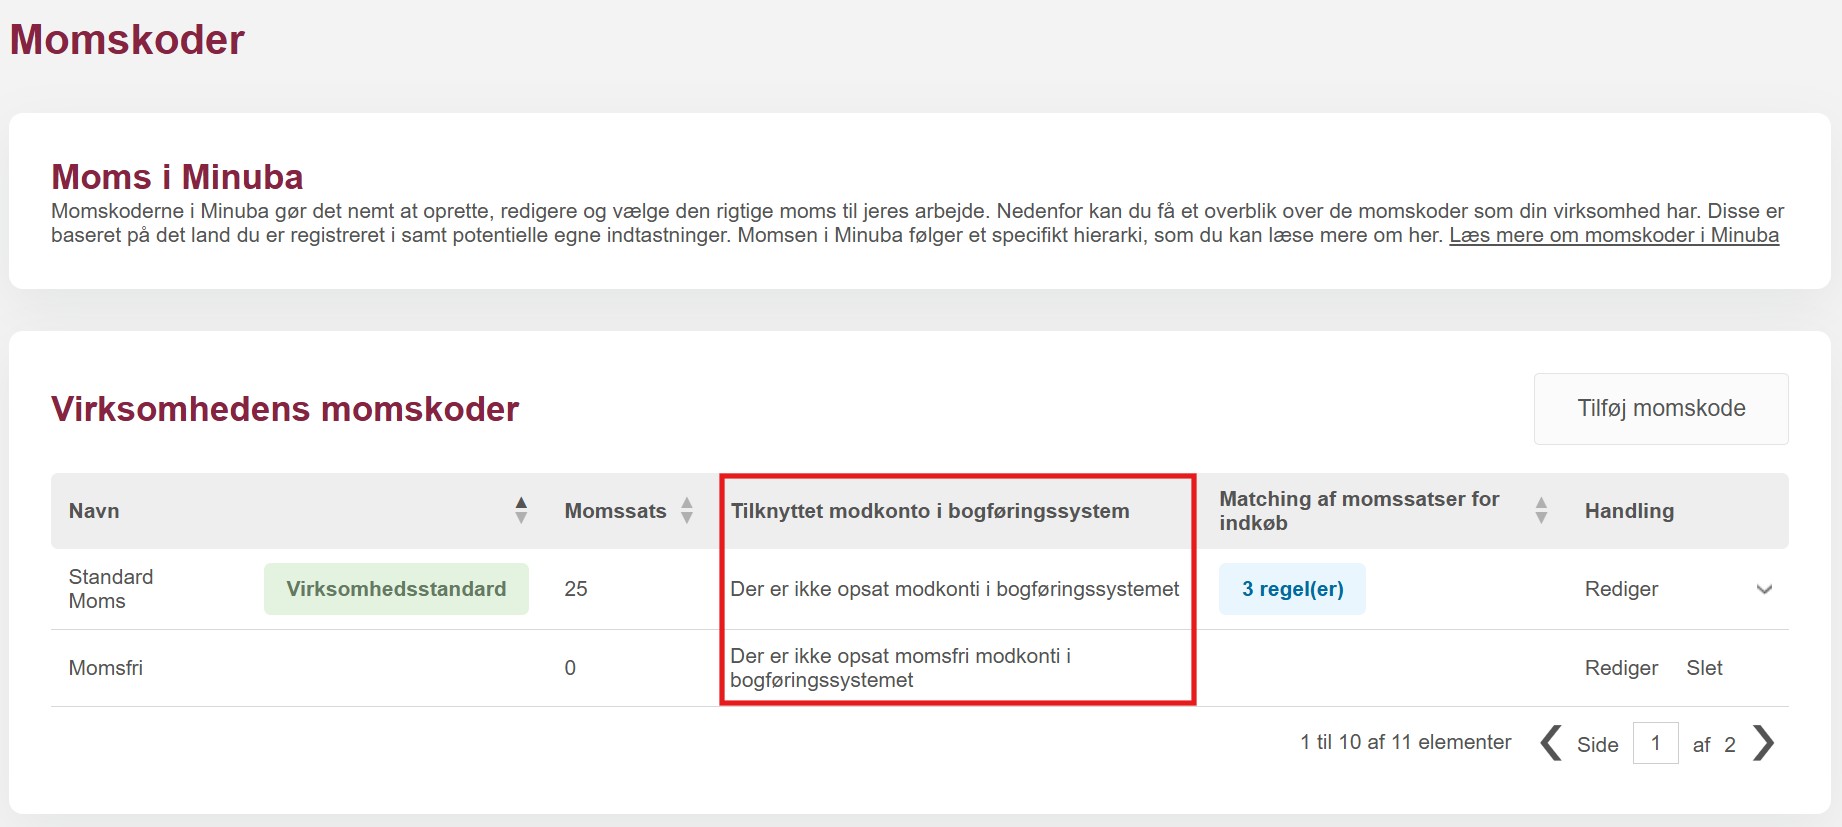Viewport: 1842px width, 827px height.
Task: Click Slet on the Momsfri row
Action: point(1704,668)
